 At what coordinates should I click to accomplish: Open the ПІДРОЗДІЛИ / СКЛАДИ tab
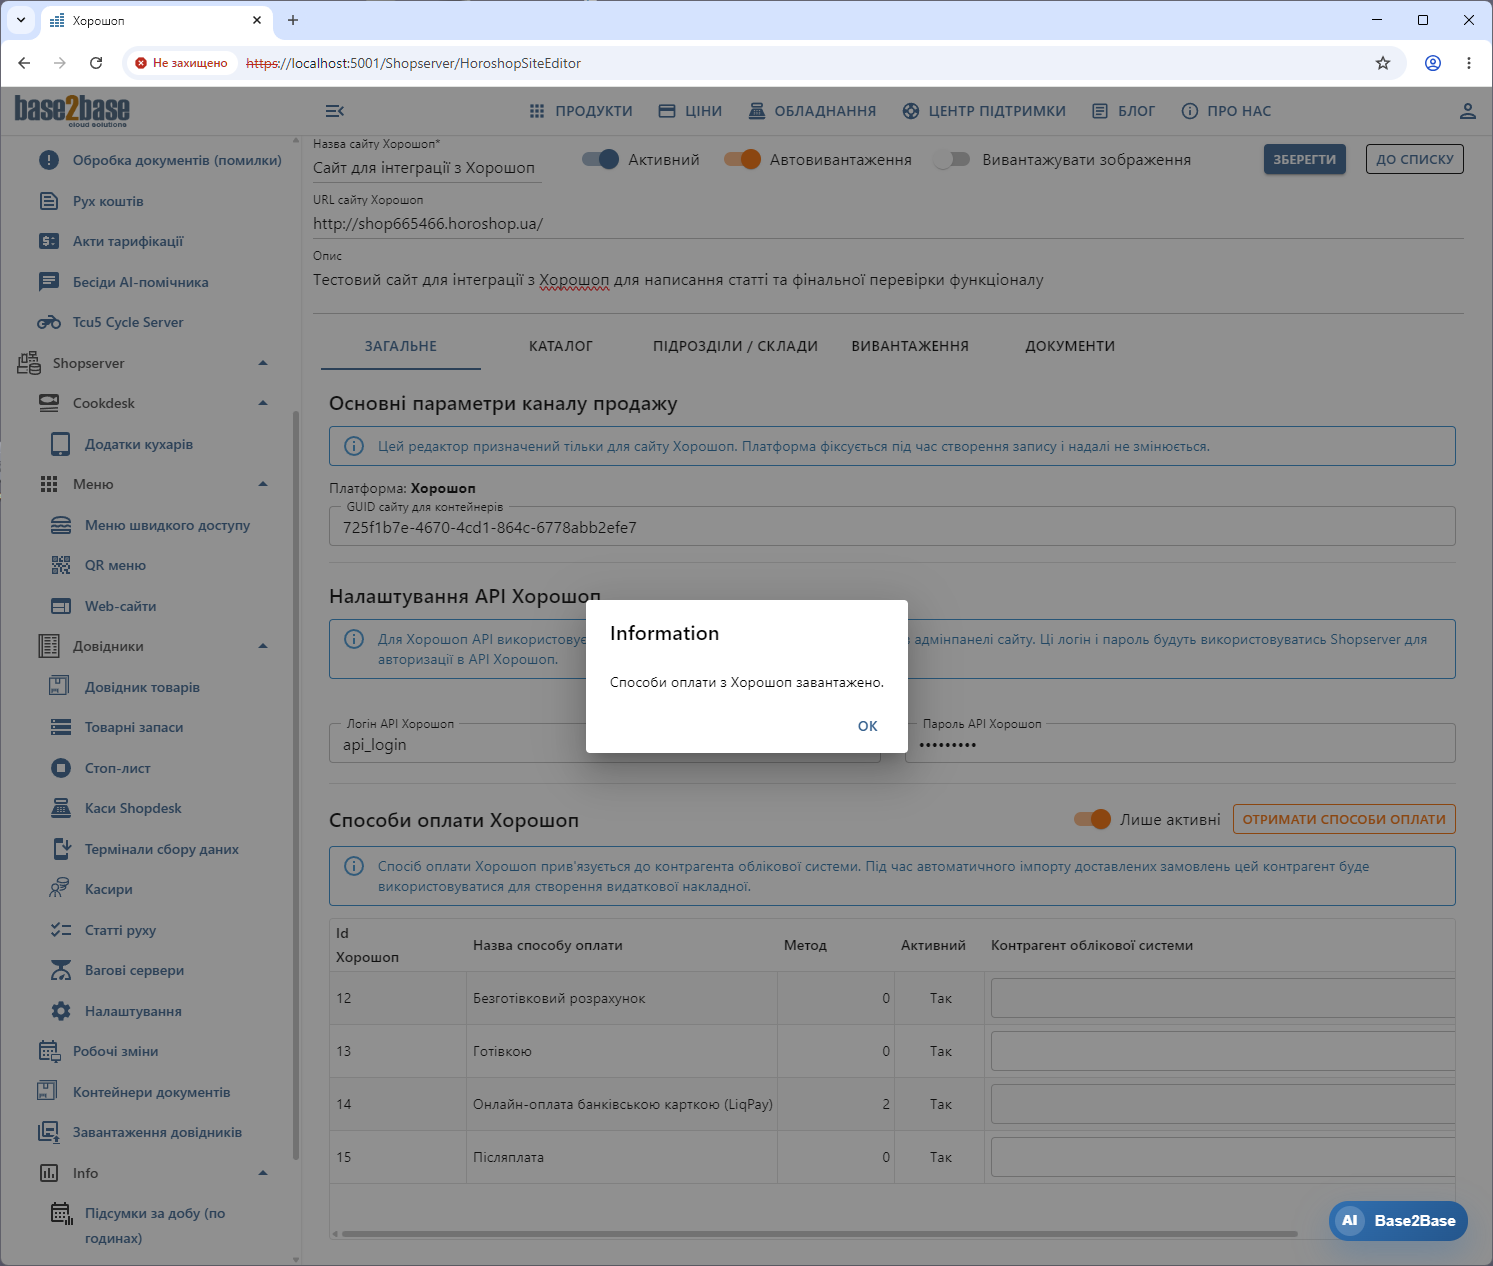[736, 346]
